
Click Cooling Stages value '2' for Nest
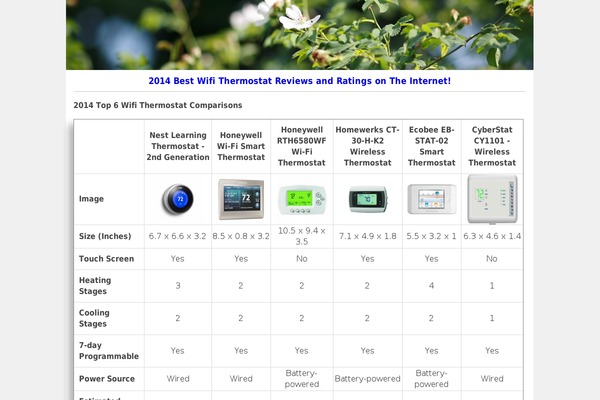178,318
